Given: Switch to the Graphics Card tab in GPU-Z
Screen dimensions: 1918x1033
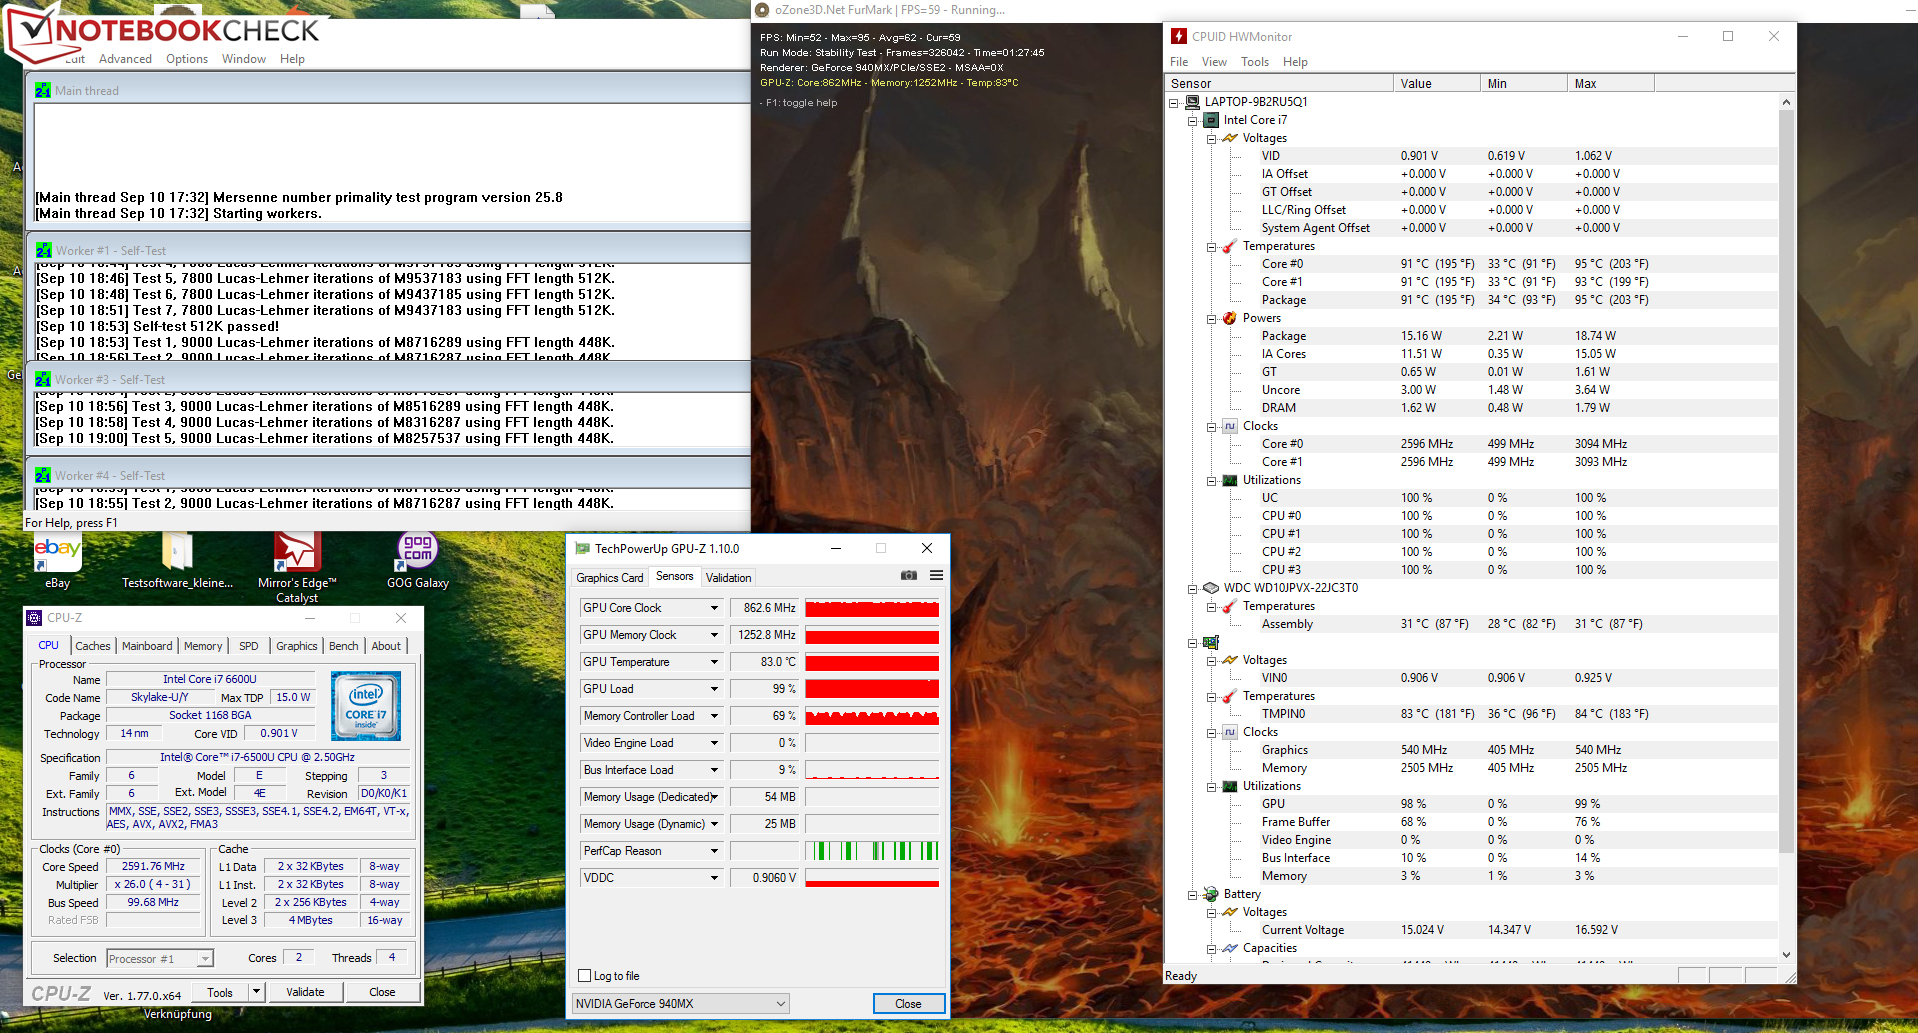Looking at the screenshot, I should [610, 578].
